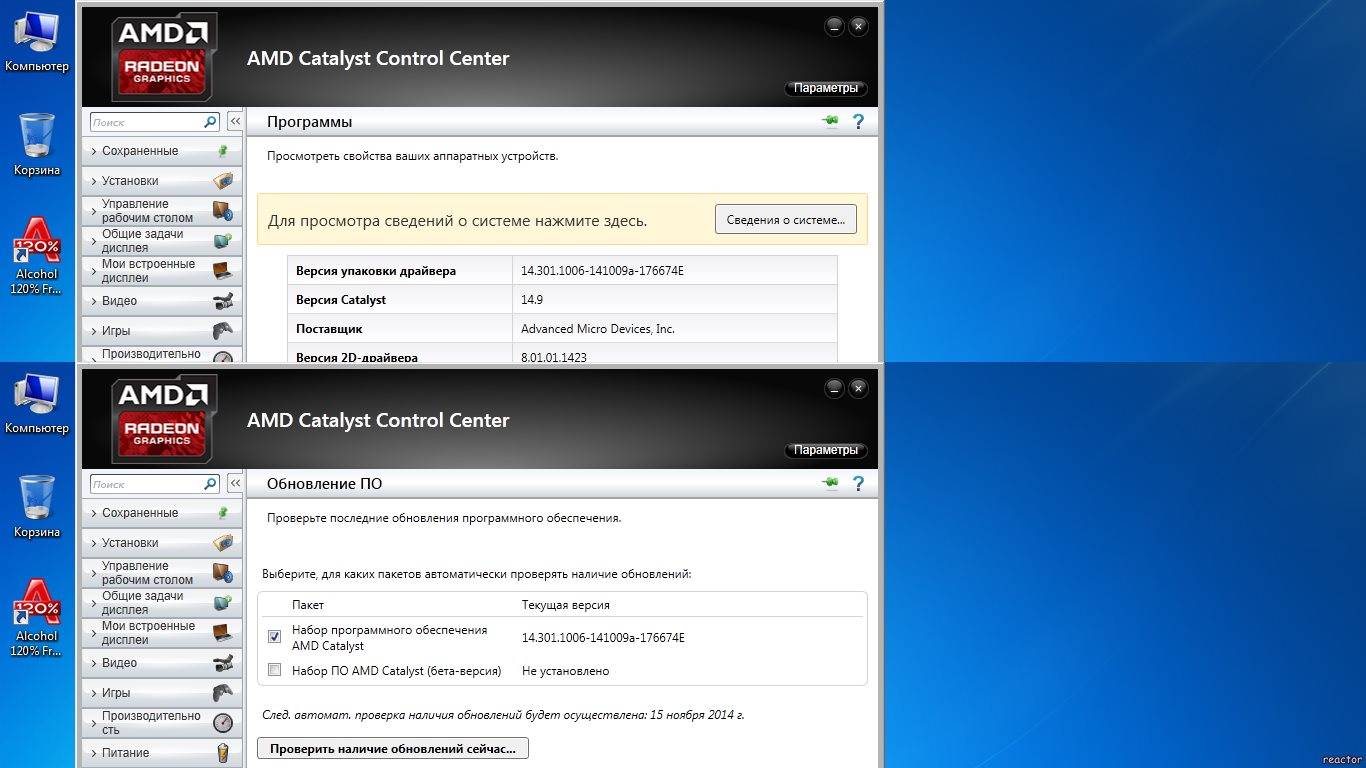Click the Пакет column header

[308, 605]
